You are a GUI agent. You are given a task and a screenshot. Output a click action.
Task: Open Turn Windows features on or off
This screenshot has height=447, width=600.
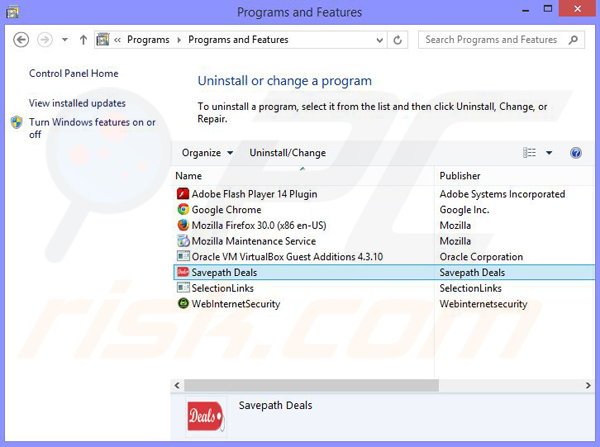[x=92, y=128]
